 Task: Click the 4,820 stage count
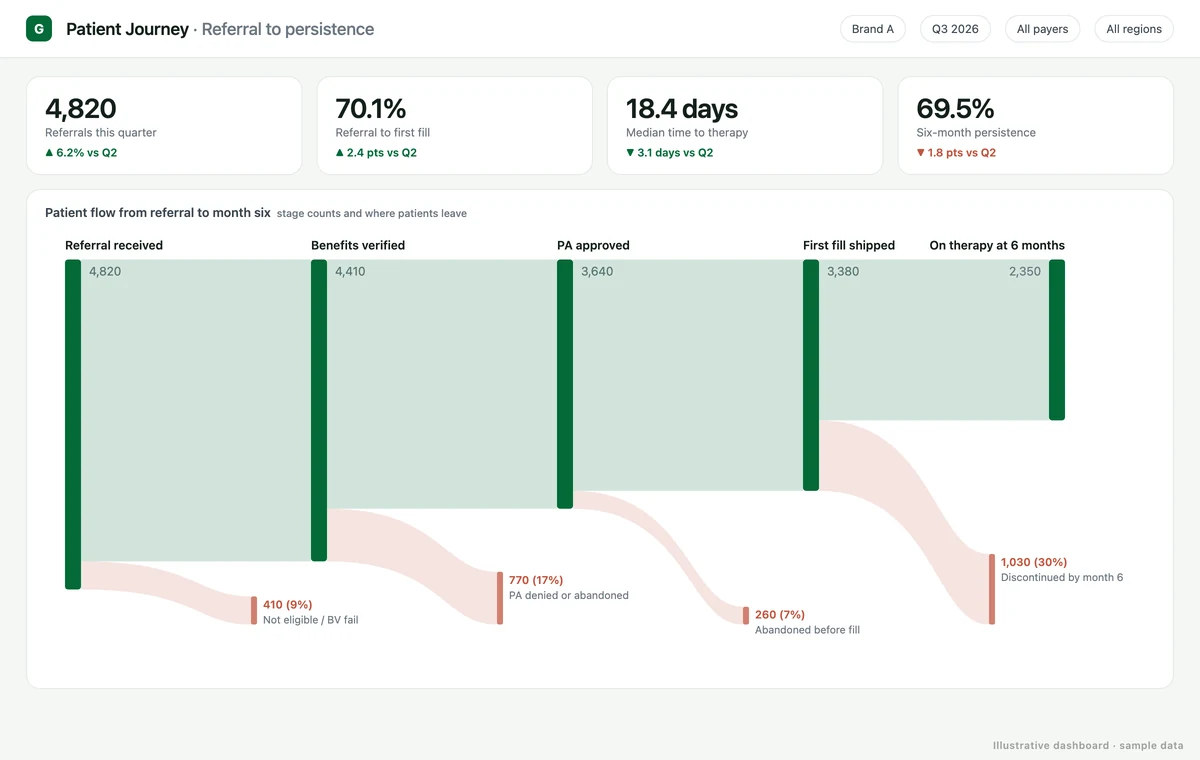coord(105,271)
